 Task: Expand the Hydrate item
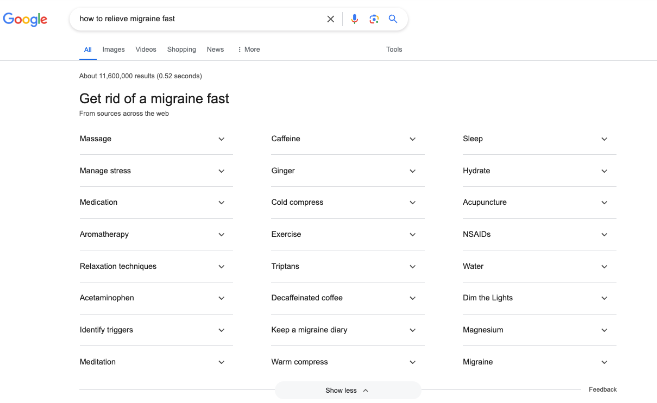pyautogui.click(x=539, y=170)
